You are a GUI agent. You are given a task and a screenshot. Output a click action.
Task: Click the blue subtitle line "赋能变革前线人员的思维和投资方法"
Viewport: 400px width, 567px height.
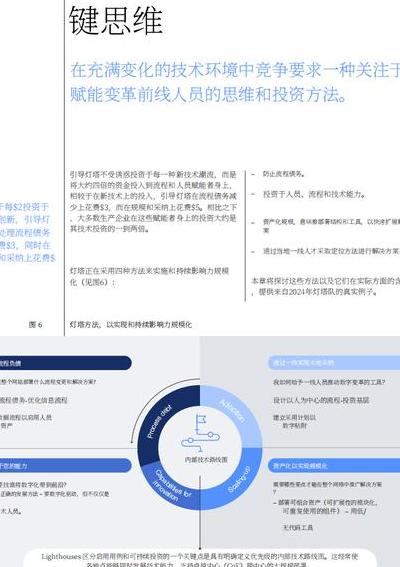209,95
